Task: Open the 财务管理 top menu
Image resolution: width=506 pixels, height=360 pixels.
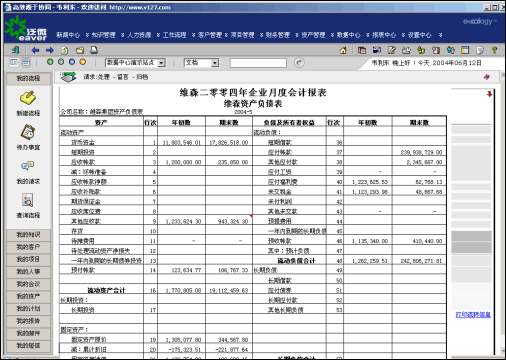Action: pyautogui.click(x=278, y=35)
